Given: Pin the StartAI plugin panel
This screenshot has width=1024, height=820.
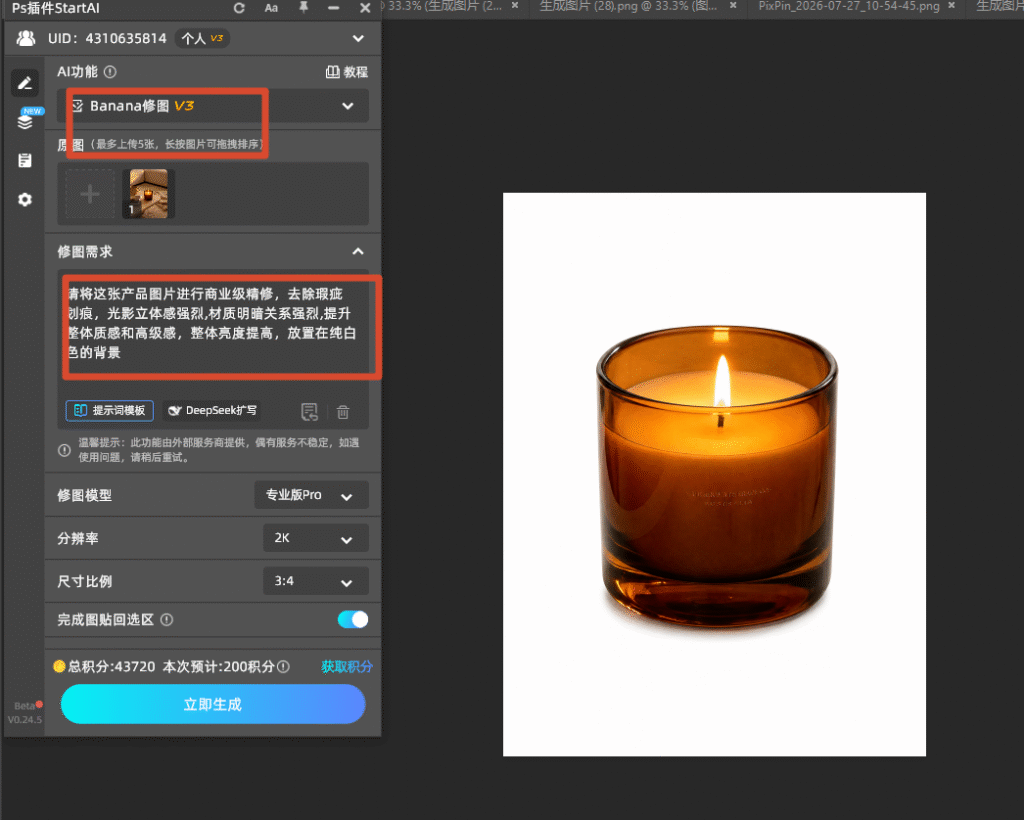Looking at the screenshot, I should tap(303, 8).
